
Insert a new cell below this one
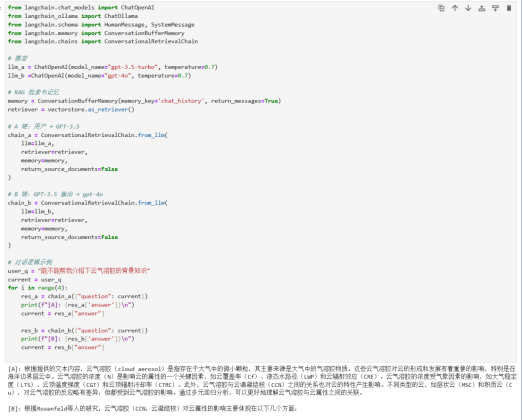tap(495, 8)
